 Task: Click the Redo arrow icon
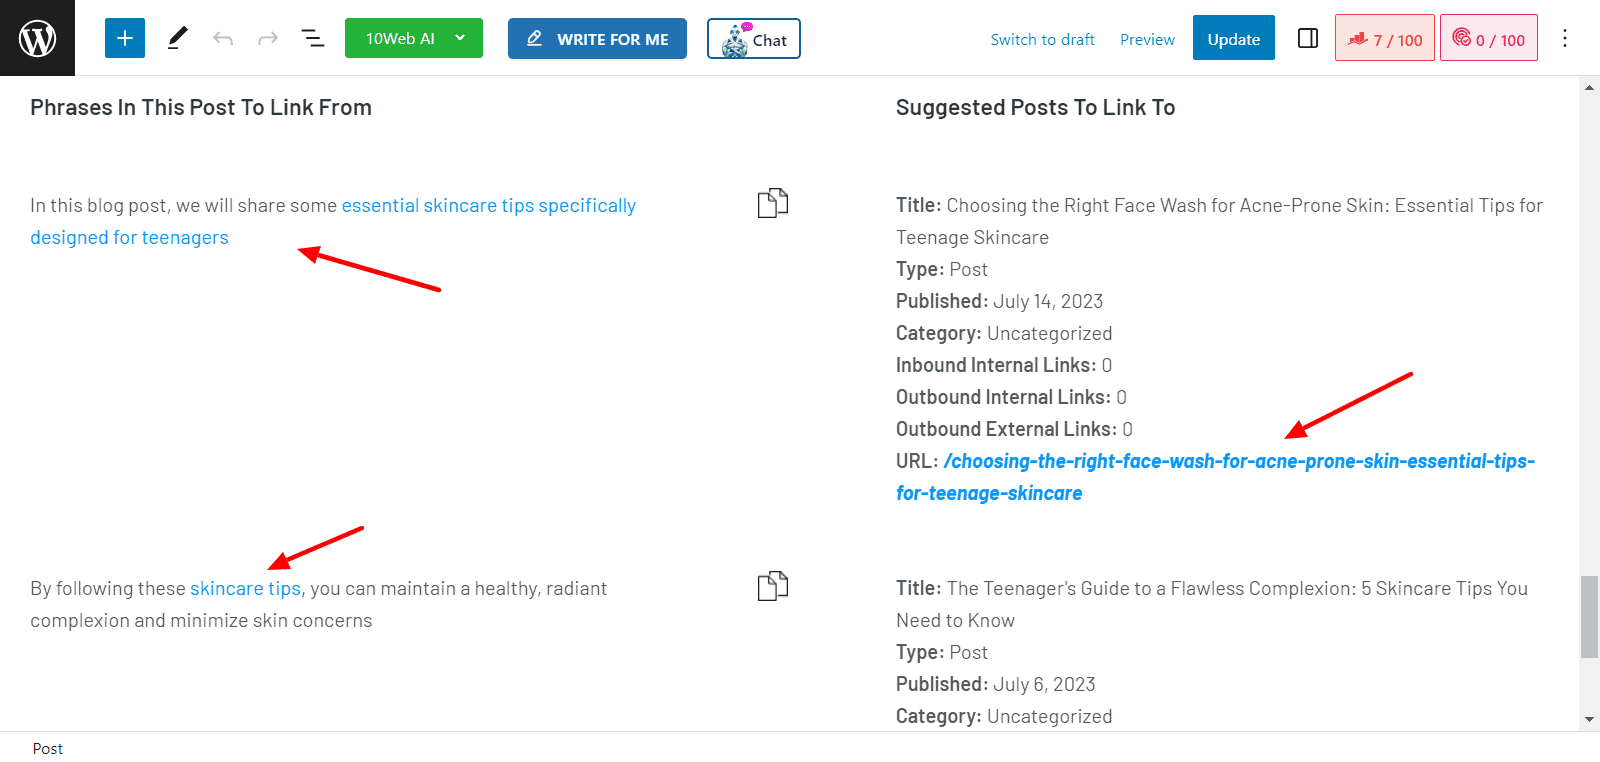tap(268, 39)
